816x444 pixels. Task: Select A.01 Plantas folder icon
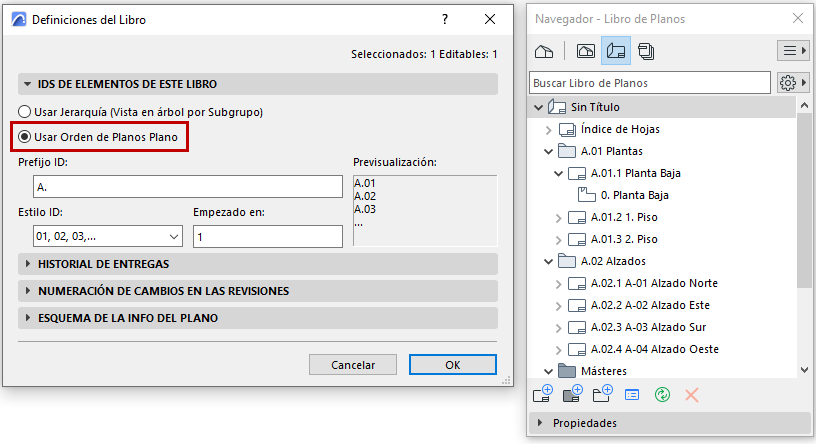(x=566, y=151)
